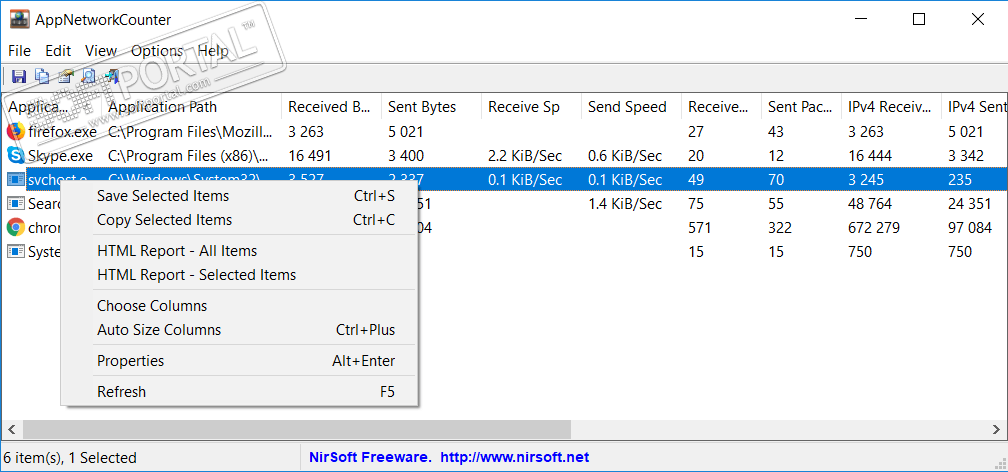The width and height of the screenshot is (1008, 472).
Task: Click the Skype icon in the list
Action: coord(15,155)
